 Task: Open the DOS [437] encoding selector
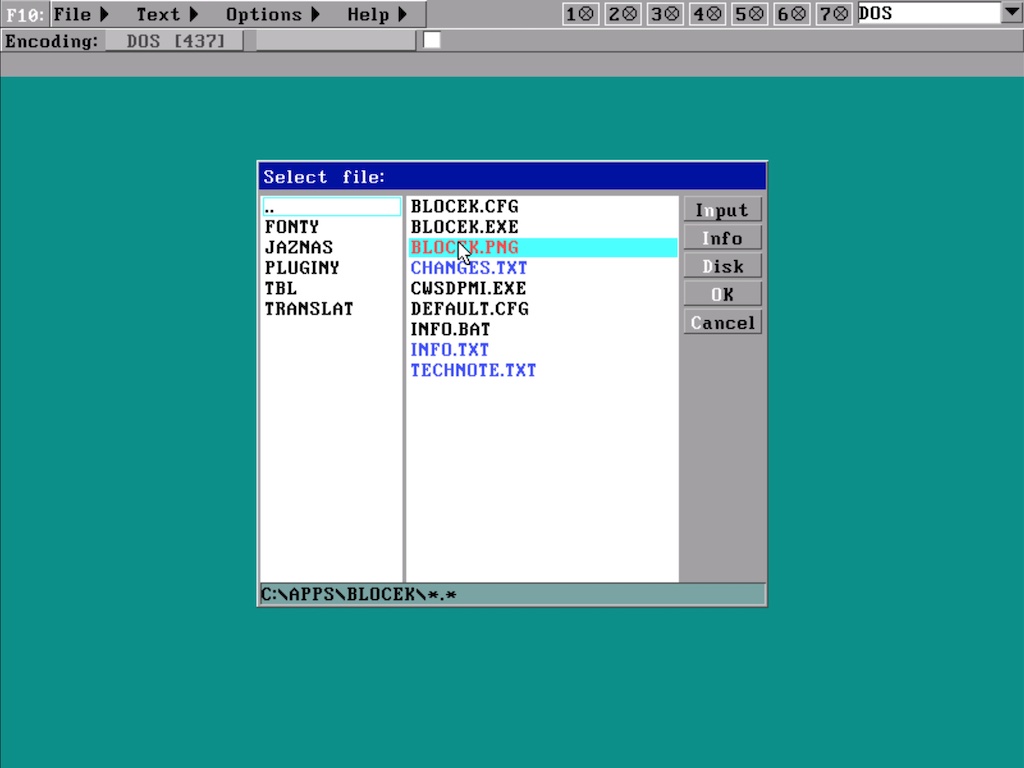point(176,41)
